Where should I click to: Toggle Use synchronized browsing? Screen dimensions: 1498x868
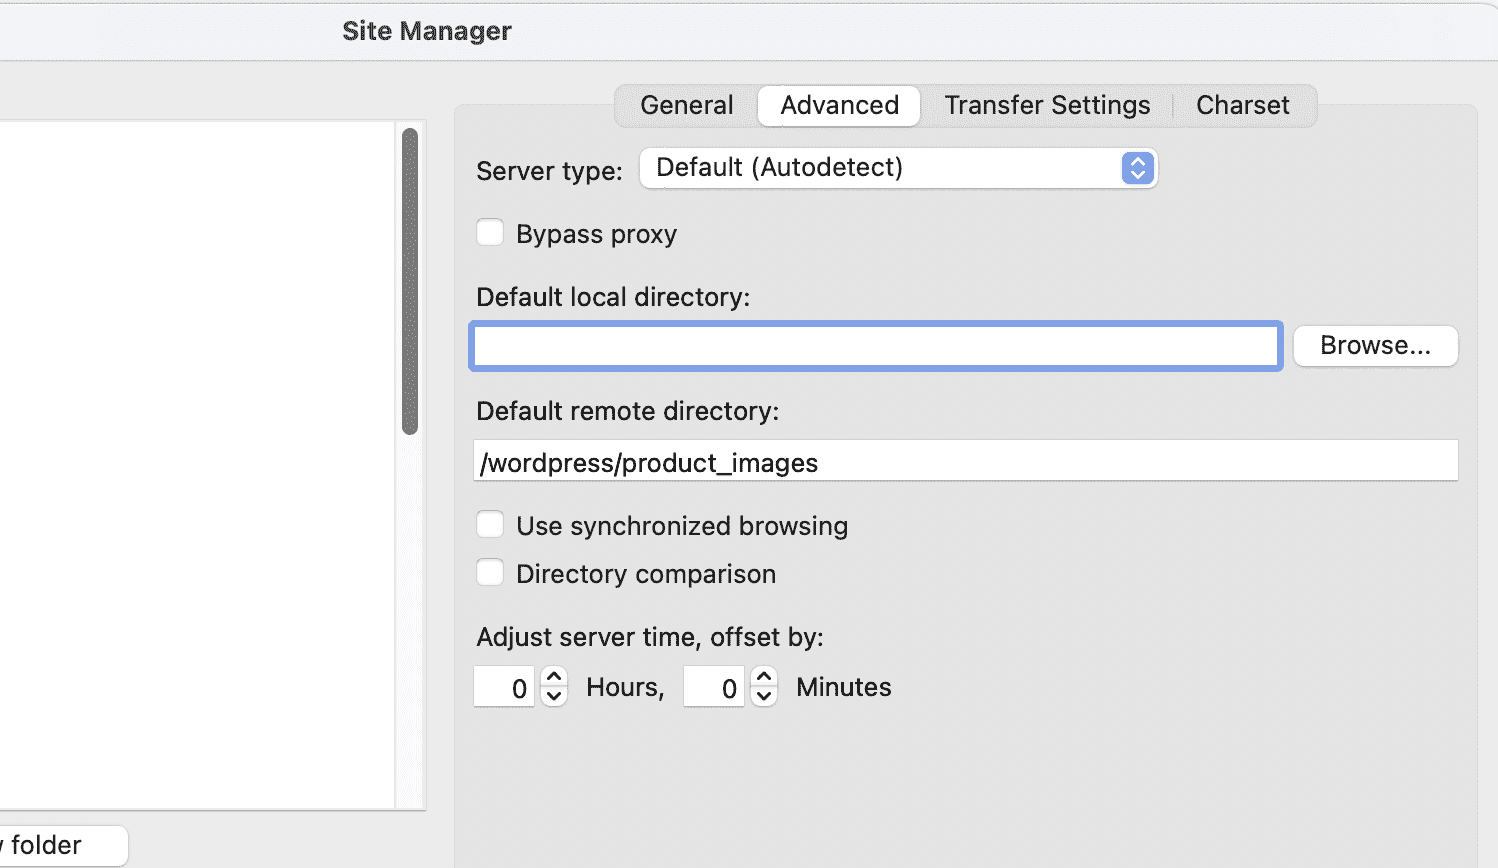[490, 525]
